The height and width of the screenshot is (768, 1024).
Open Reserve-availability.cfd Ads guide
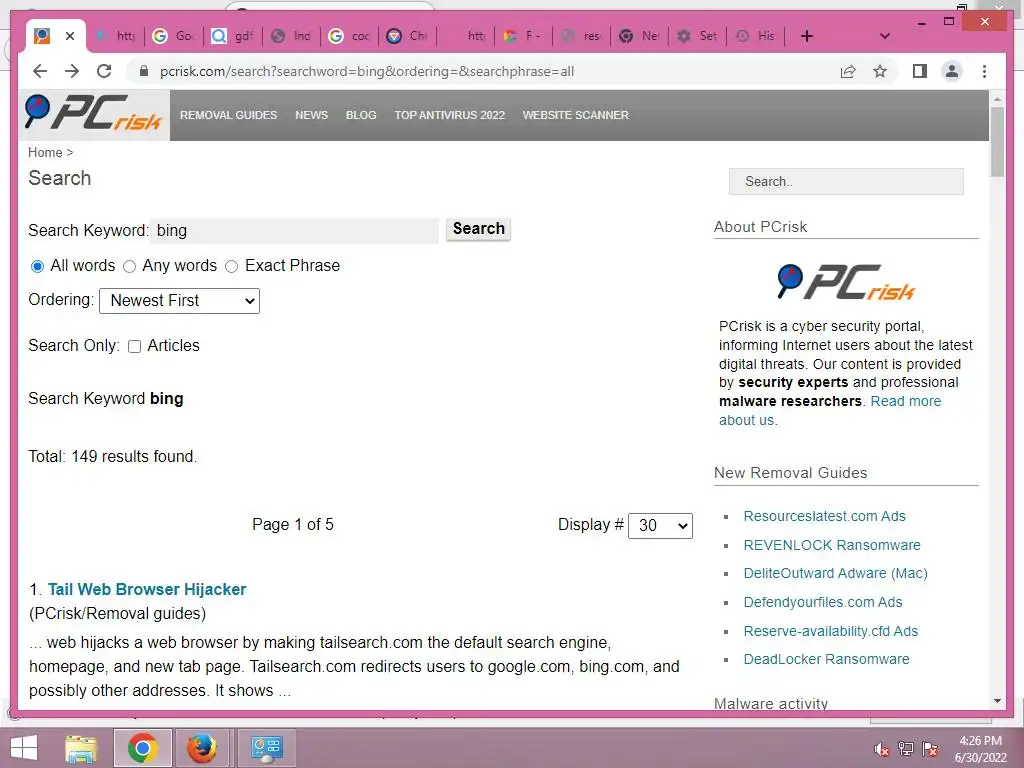click(x=831, y=631)
